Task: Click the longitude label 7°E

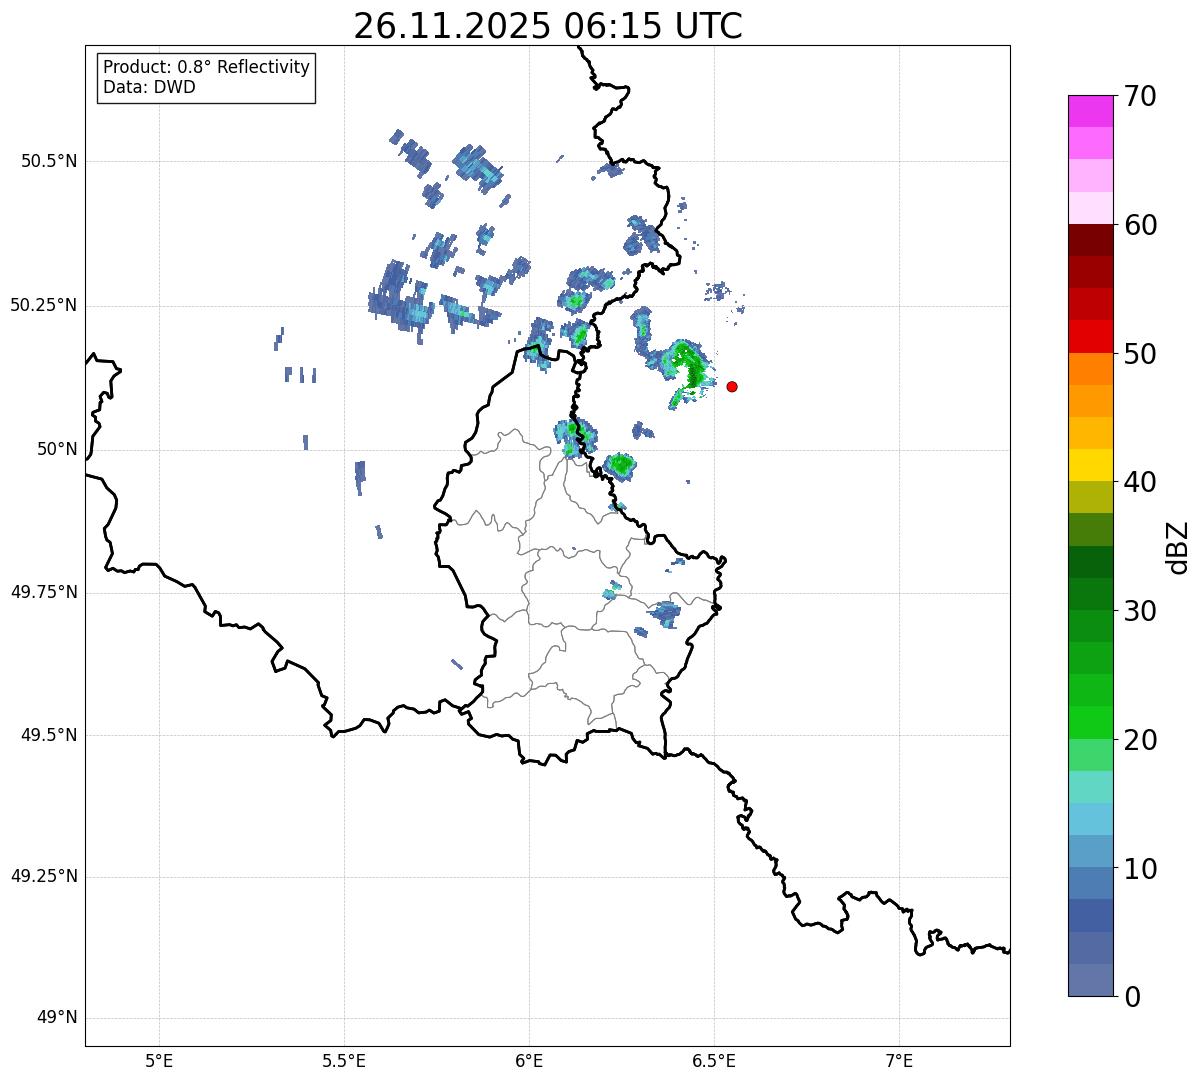Action: 900,1061
